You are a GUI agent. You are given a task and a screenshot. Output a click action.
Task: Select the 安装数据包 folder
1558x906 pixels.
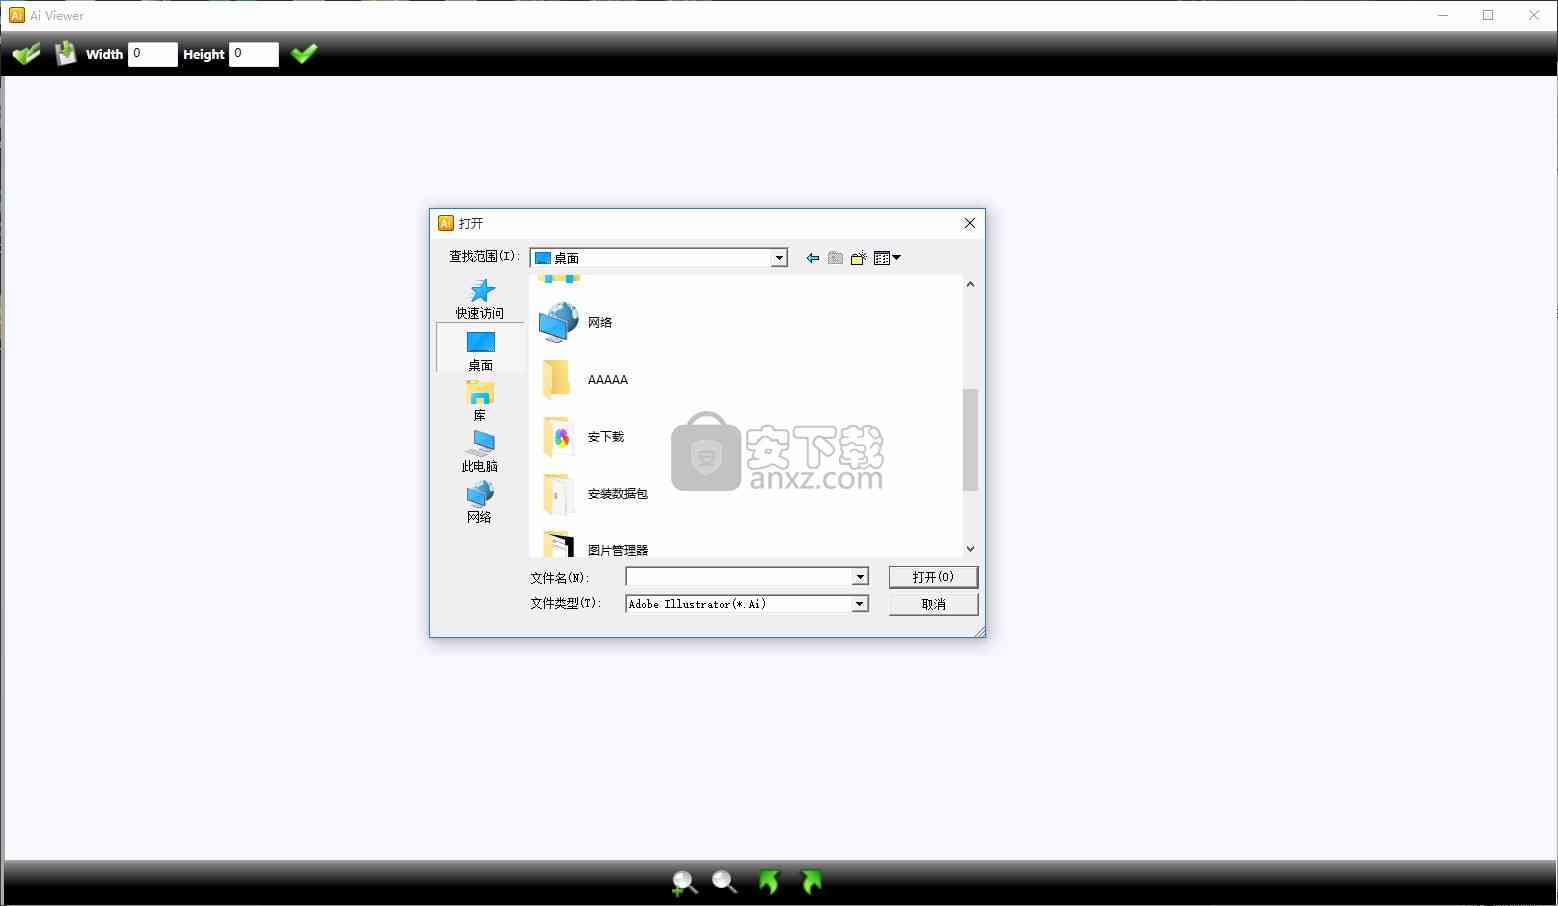tap(594, 494)
